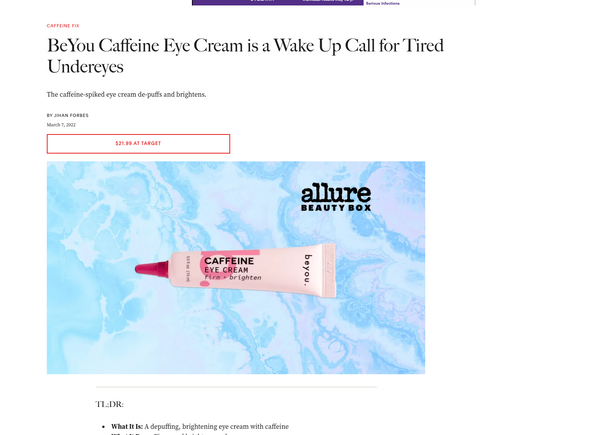Click the 'CAFFEINE' label printed on the tube
Viewport: 600px width, 435px height.
pos(229,261)
